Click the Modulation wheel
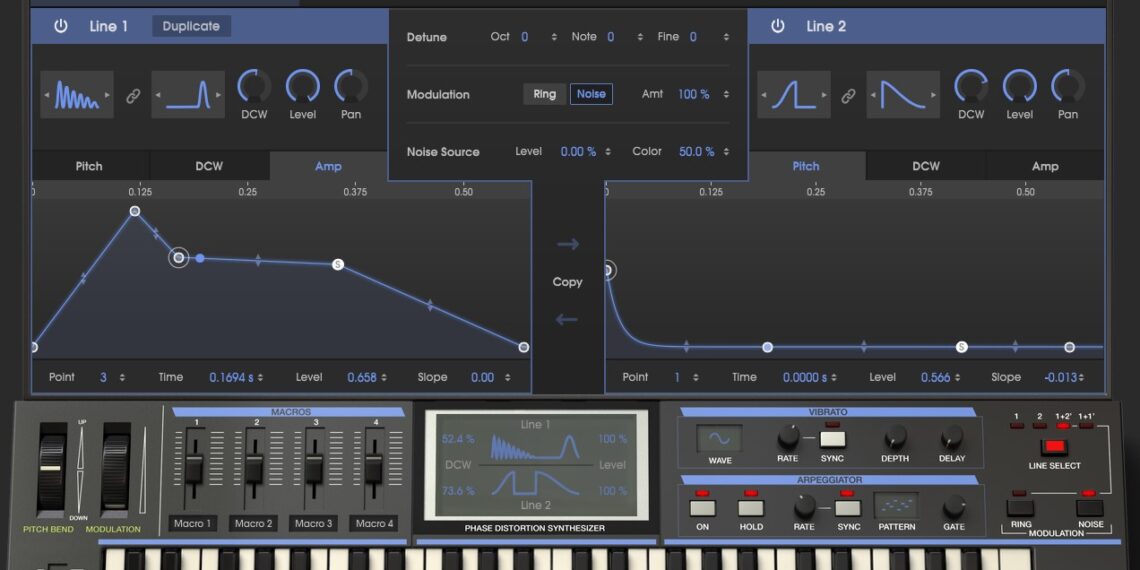The image size is (1140, 570). (x=116, y=469)
